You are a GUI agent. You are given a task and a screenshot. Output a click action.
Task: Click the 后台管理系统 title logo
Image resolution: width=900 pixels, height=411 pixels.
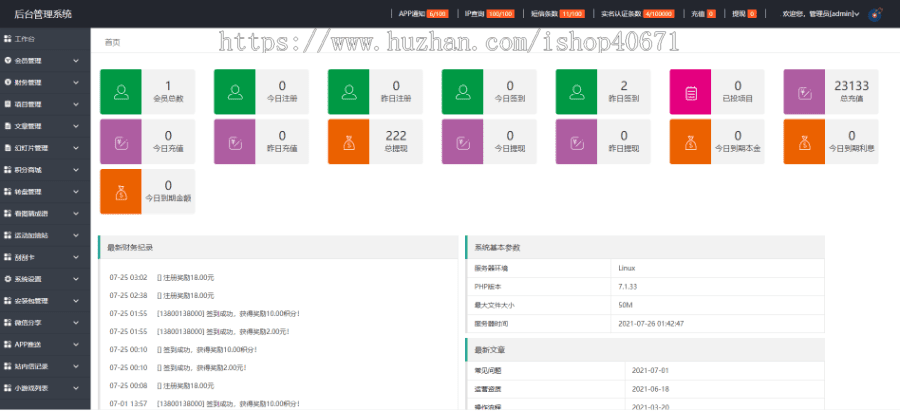[36, 13]
